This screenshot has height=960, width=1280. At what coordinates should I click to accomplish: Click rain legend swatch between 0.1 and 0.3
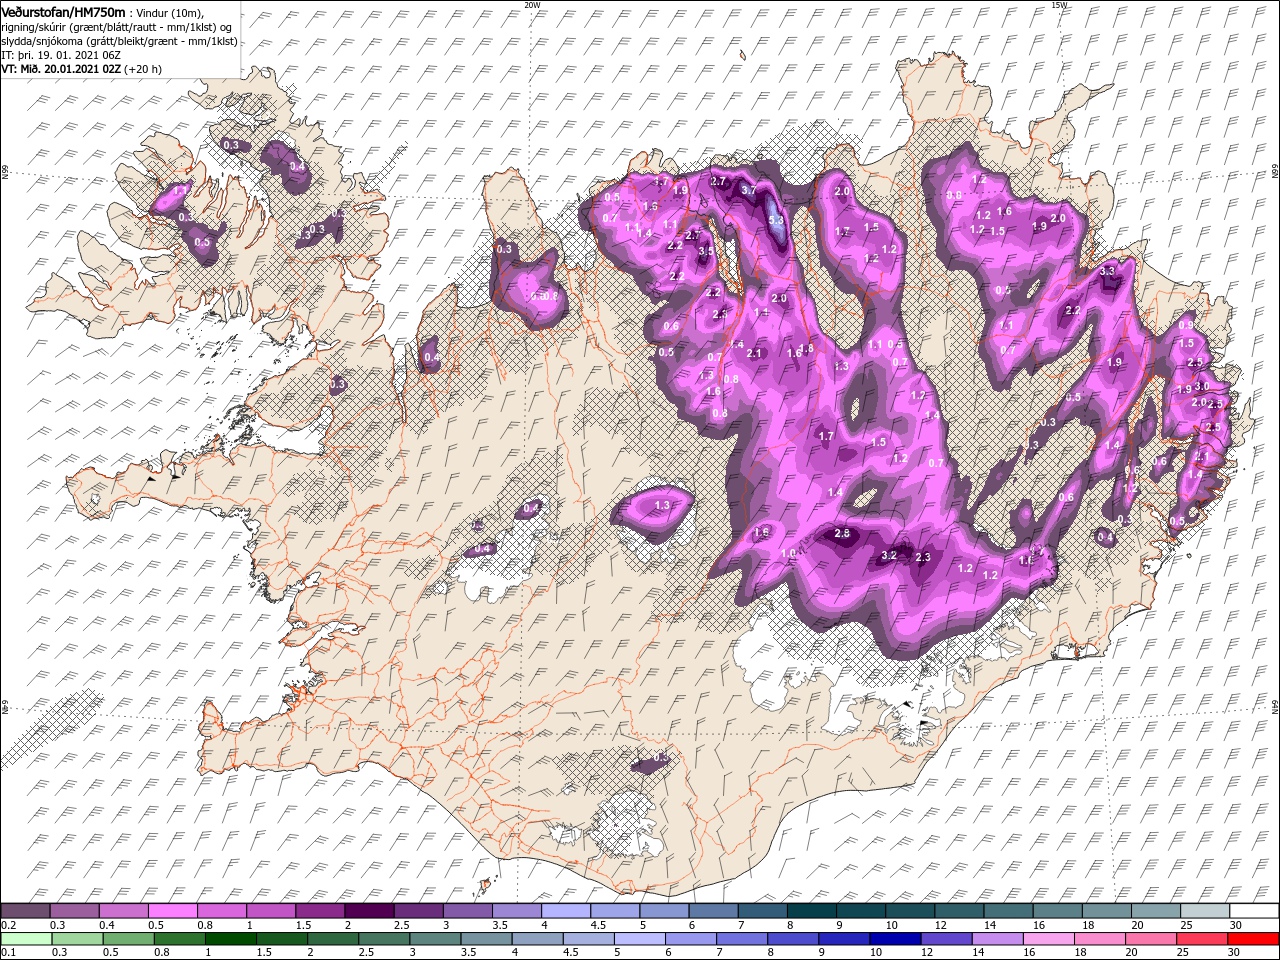[26, 939]
